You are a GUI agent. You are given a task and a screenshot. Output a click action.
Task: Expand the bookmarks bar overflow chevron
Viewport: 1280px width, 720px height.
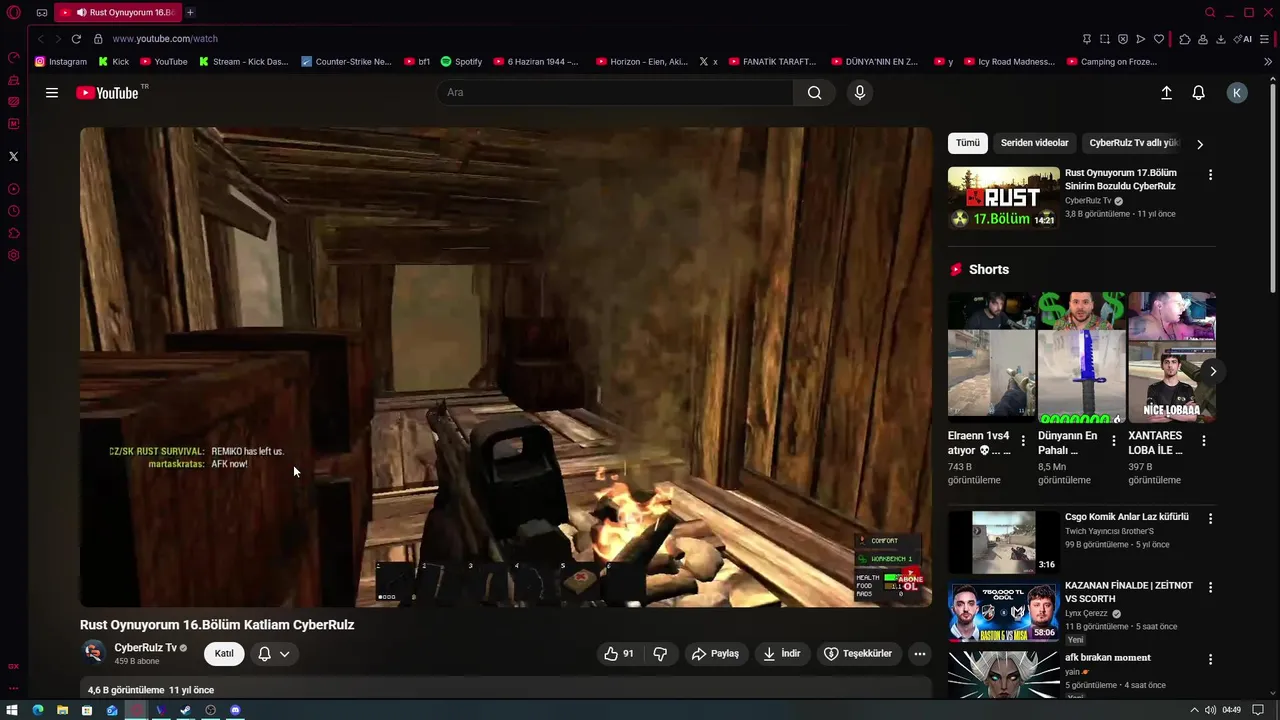[1268, 62]
